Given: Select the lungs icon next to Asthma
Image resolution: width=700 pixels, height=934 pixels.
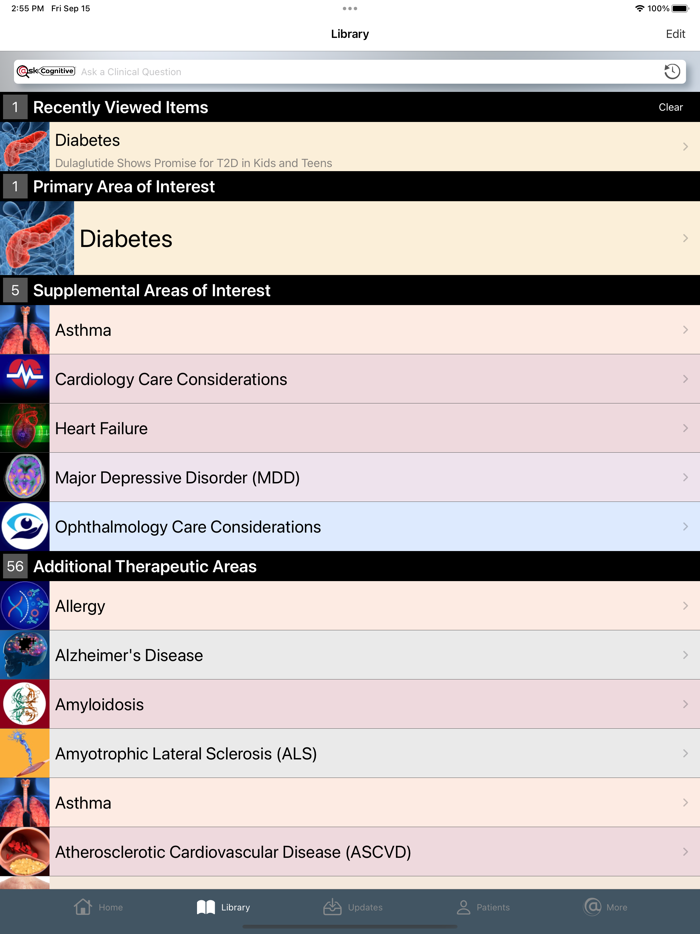Looking at the screenshot, I should point(24,329).
